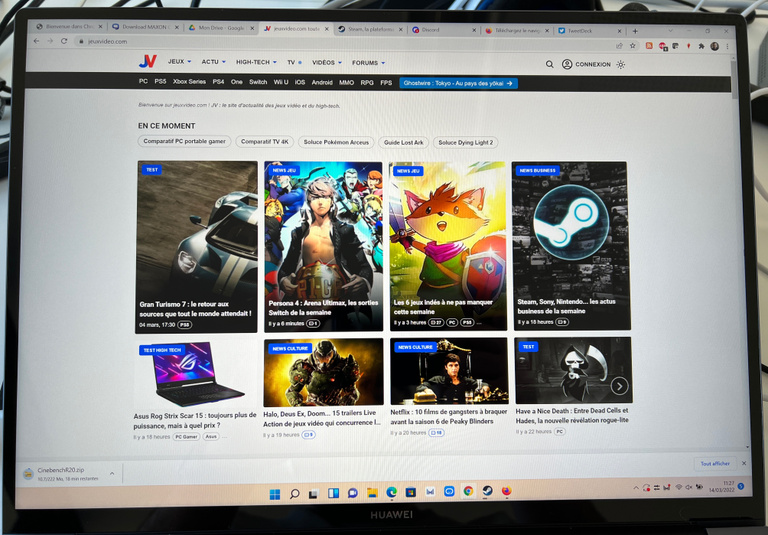This screenshot has height=535, width=768.
Task: Close the downloads bar with X
Action: (x=744, y=463)
